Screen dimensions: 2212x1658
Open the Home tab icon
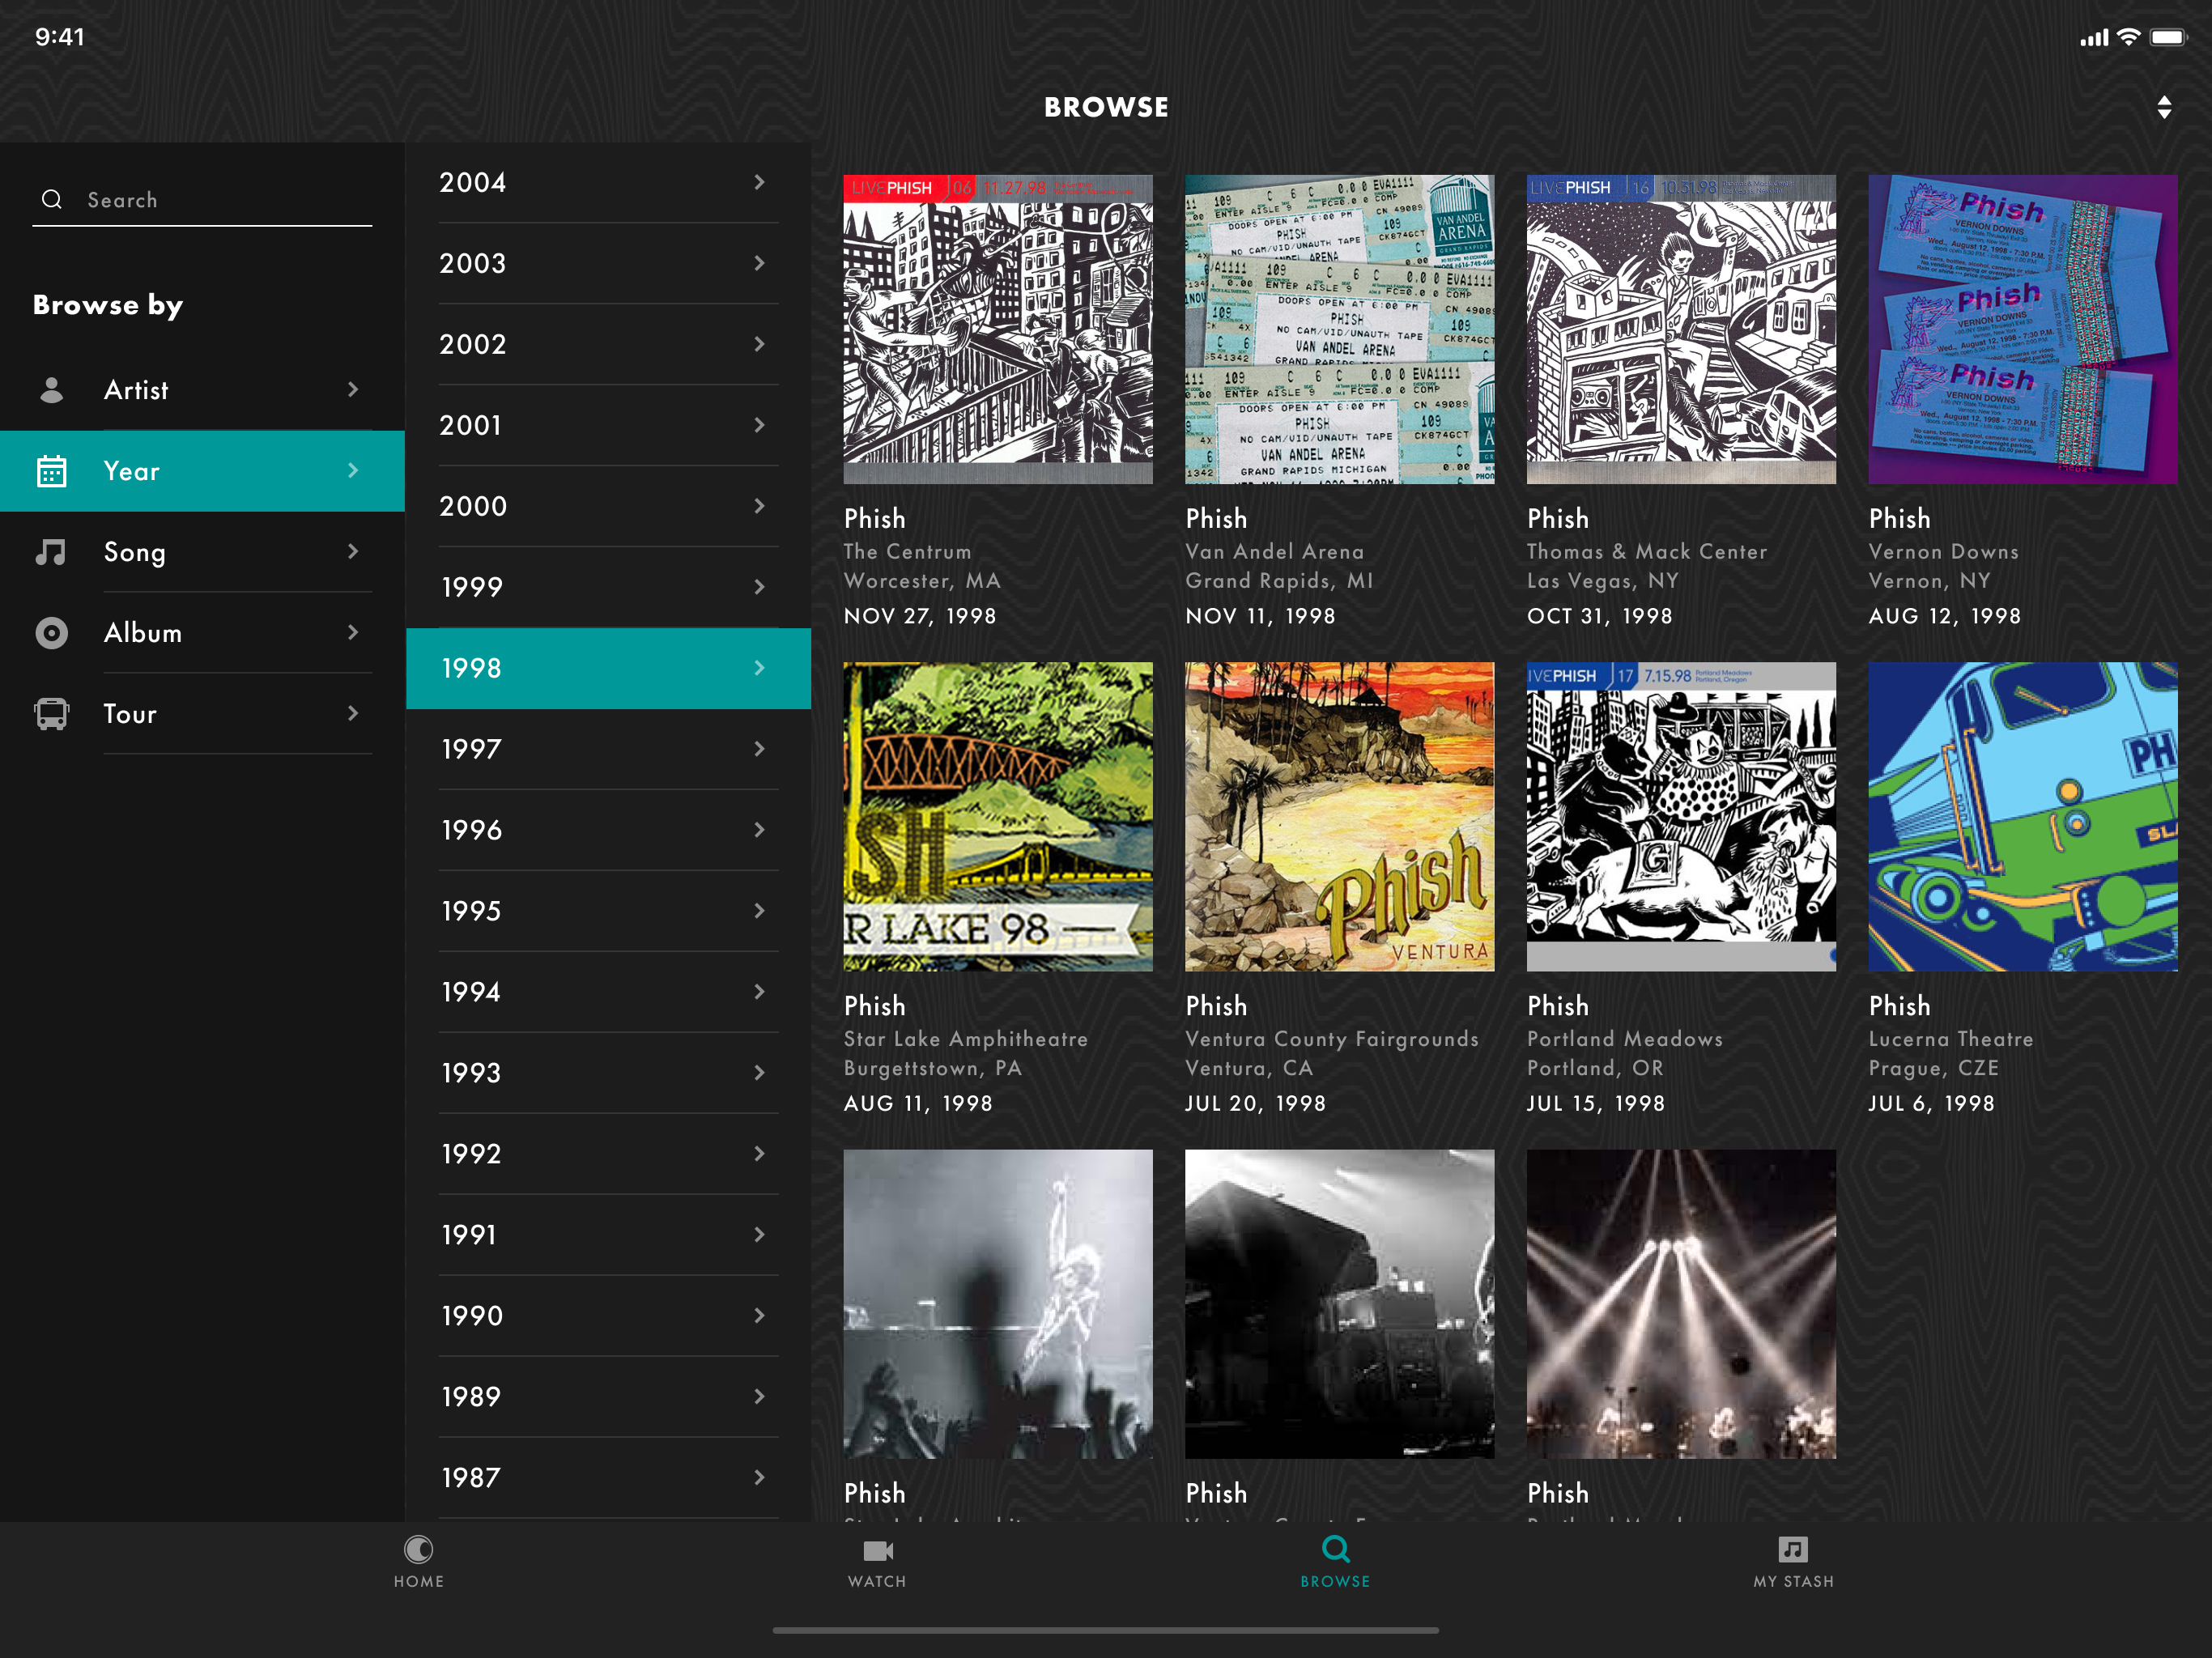[418, 1550]
